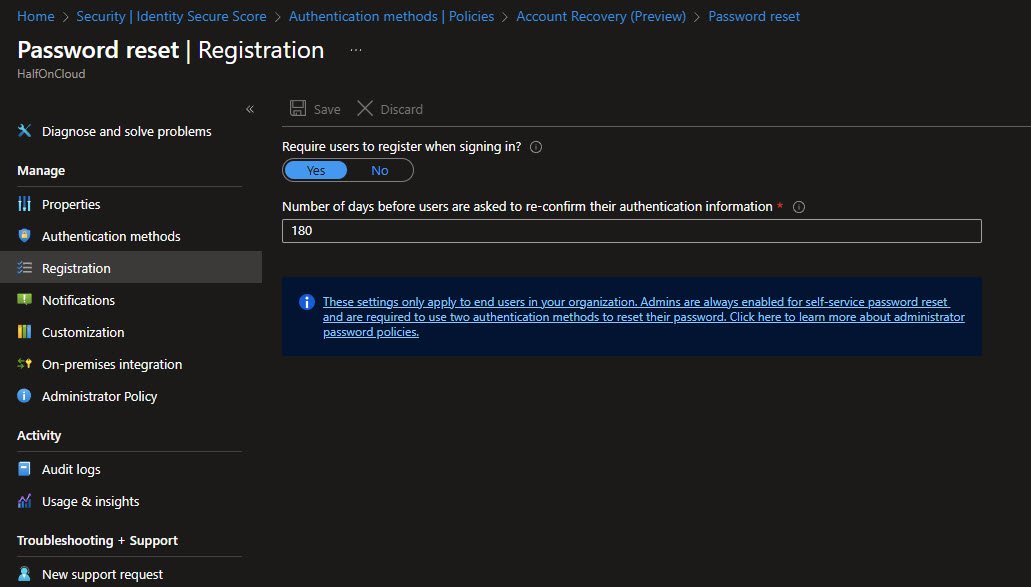Click the Discard button

coord(390,109)
